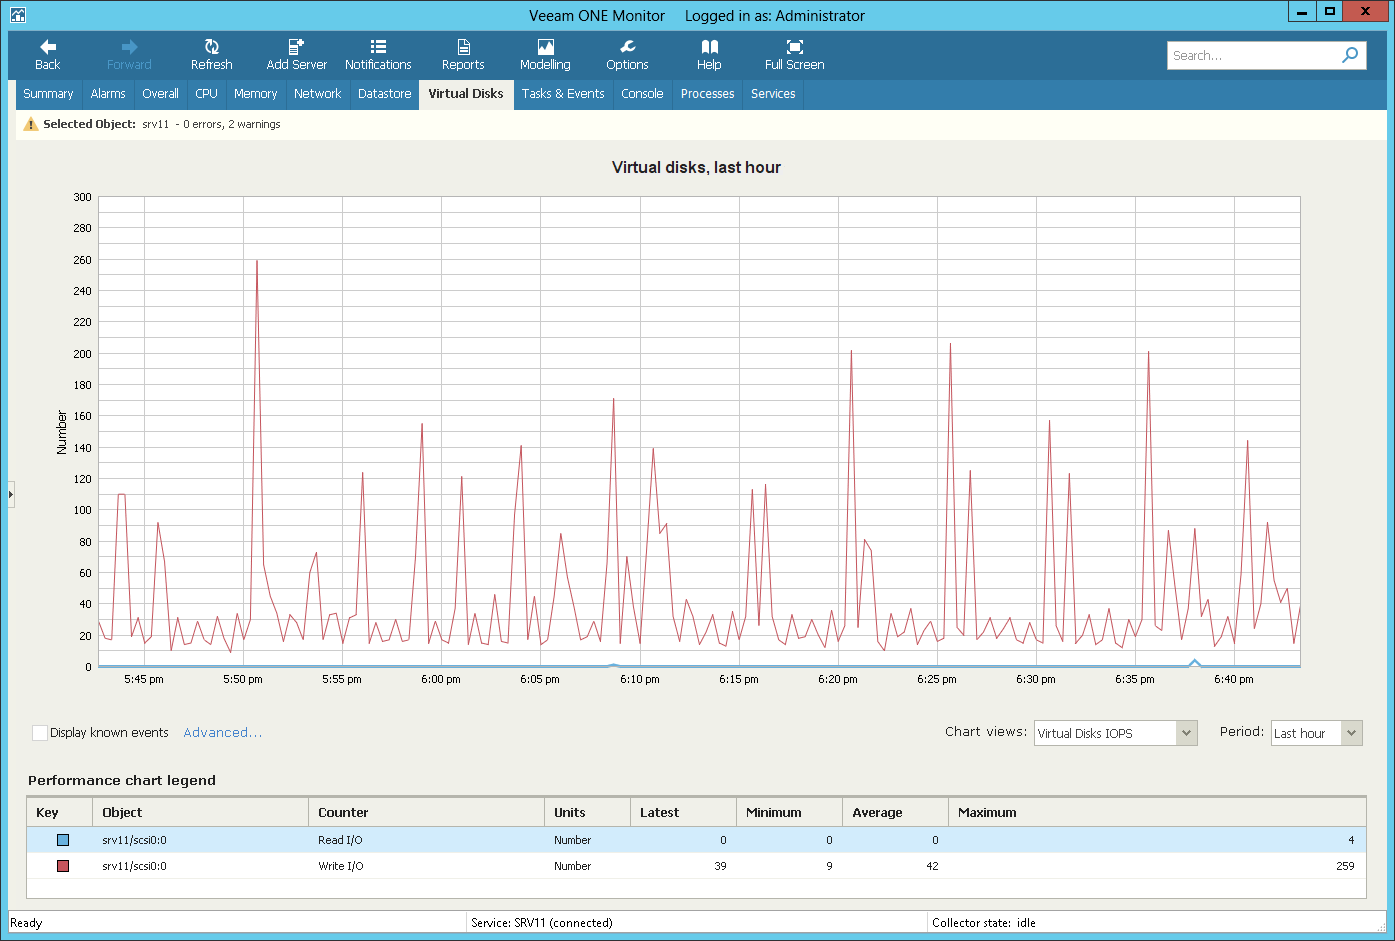The image size is (1395, 941).
Task: Open the Services tab
Action: click(773, 94)
